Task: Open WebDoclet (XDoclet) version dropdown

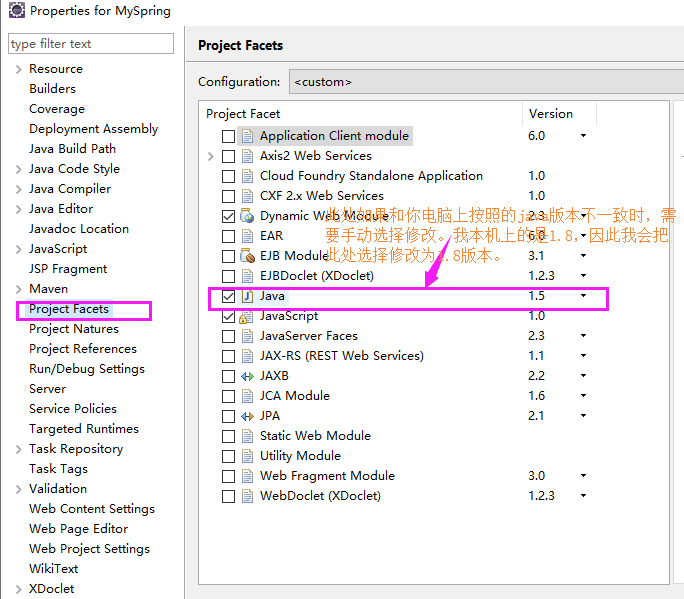Action: pos(583,496)
